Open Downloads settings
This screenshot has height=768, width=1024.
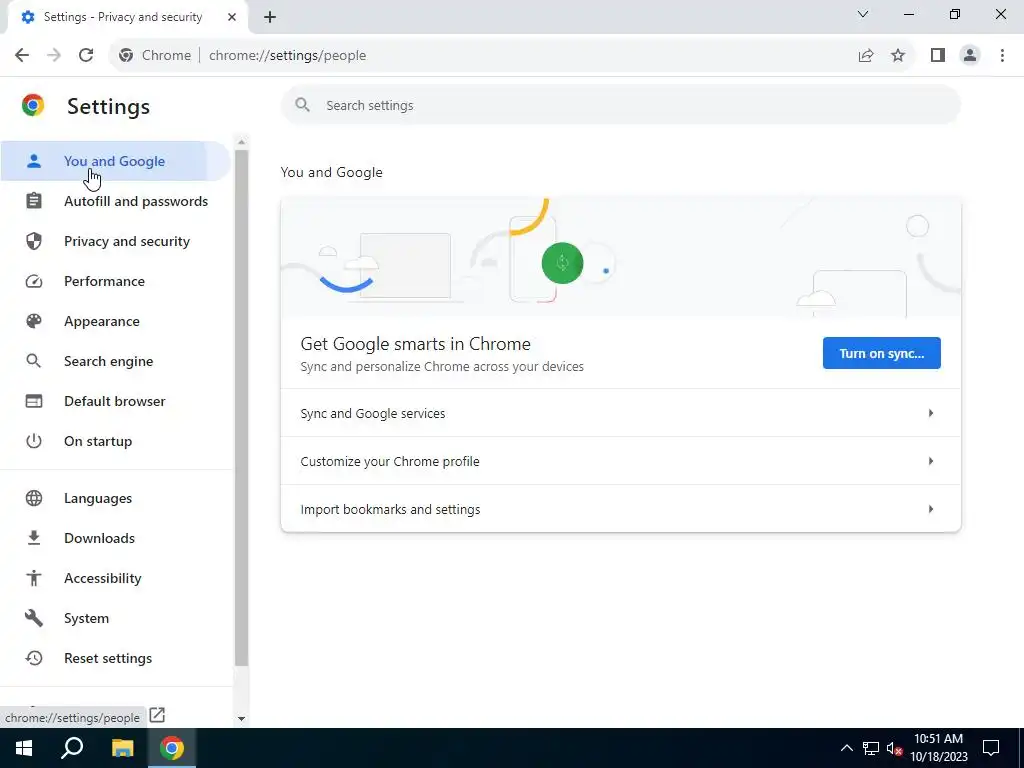coord(116,538)
